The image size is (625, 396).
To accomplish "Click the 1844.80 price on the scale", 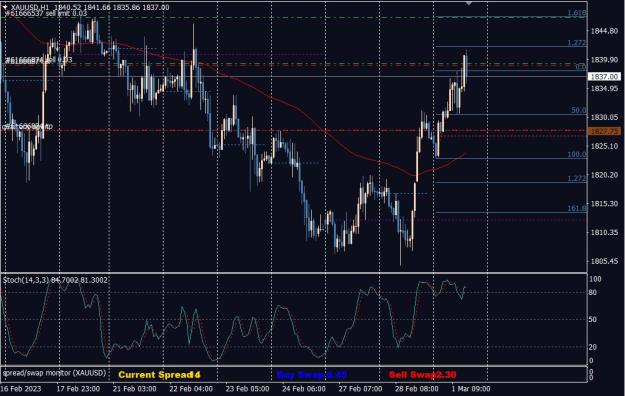I will point(604,31).
